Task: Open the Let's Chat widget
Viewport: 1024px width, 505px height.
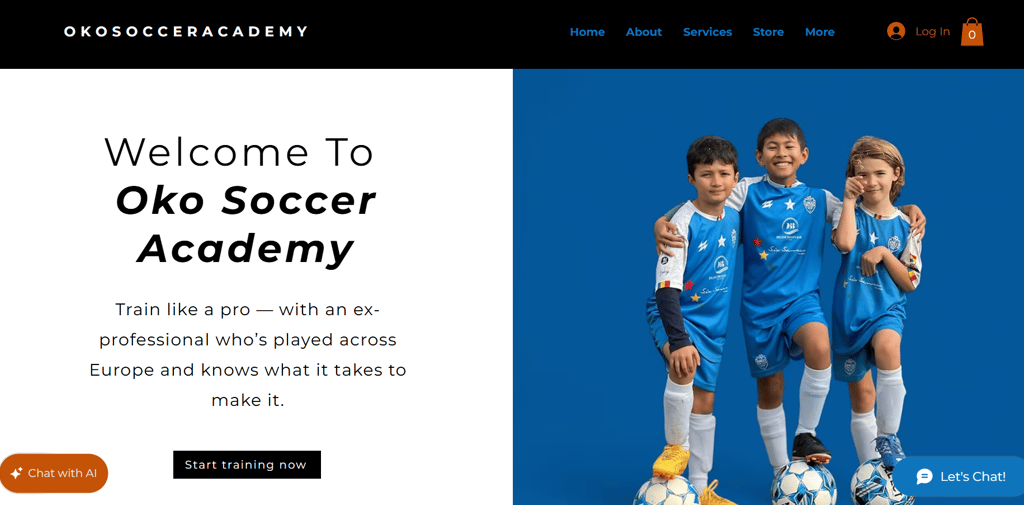Action: pyautogui.click(x=958, y=477)
